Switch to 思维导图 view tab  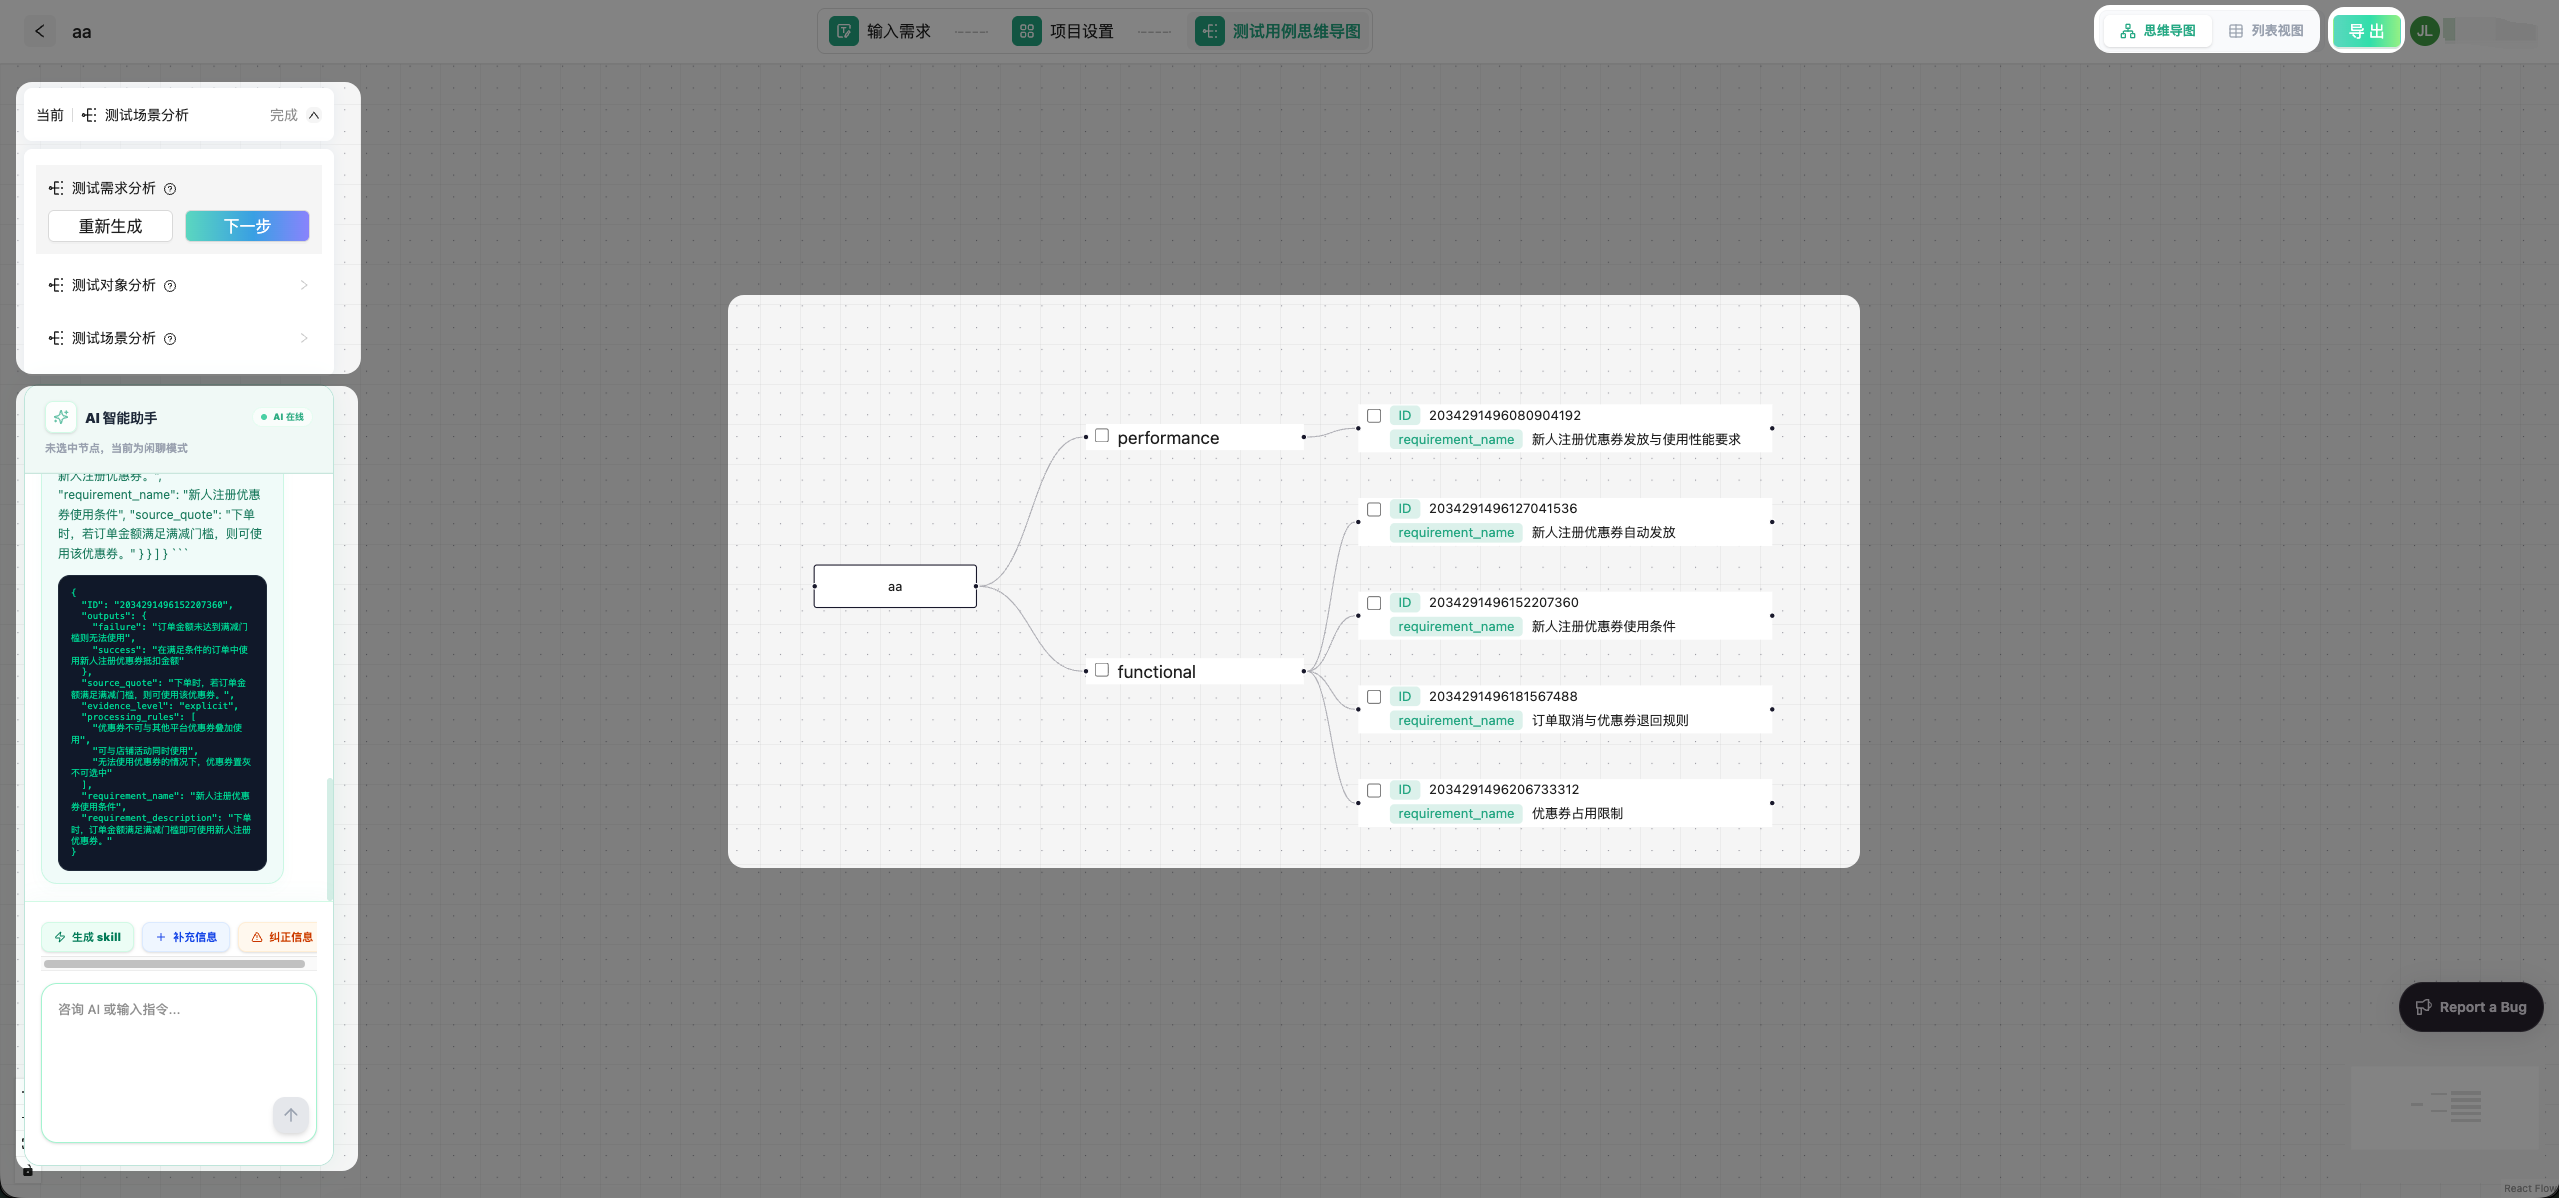coord(2158,31)
